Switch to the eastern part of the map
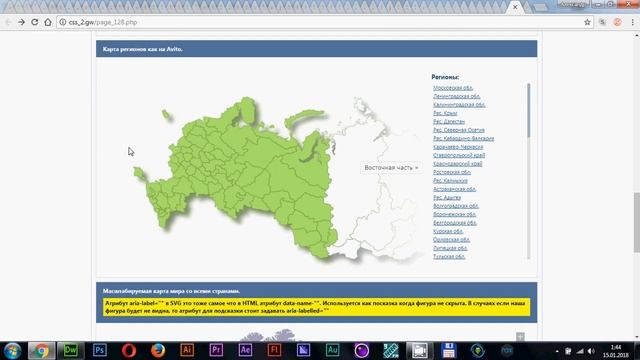The width and height of the screenshot is (640, 360). click(391, 168)
